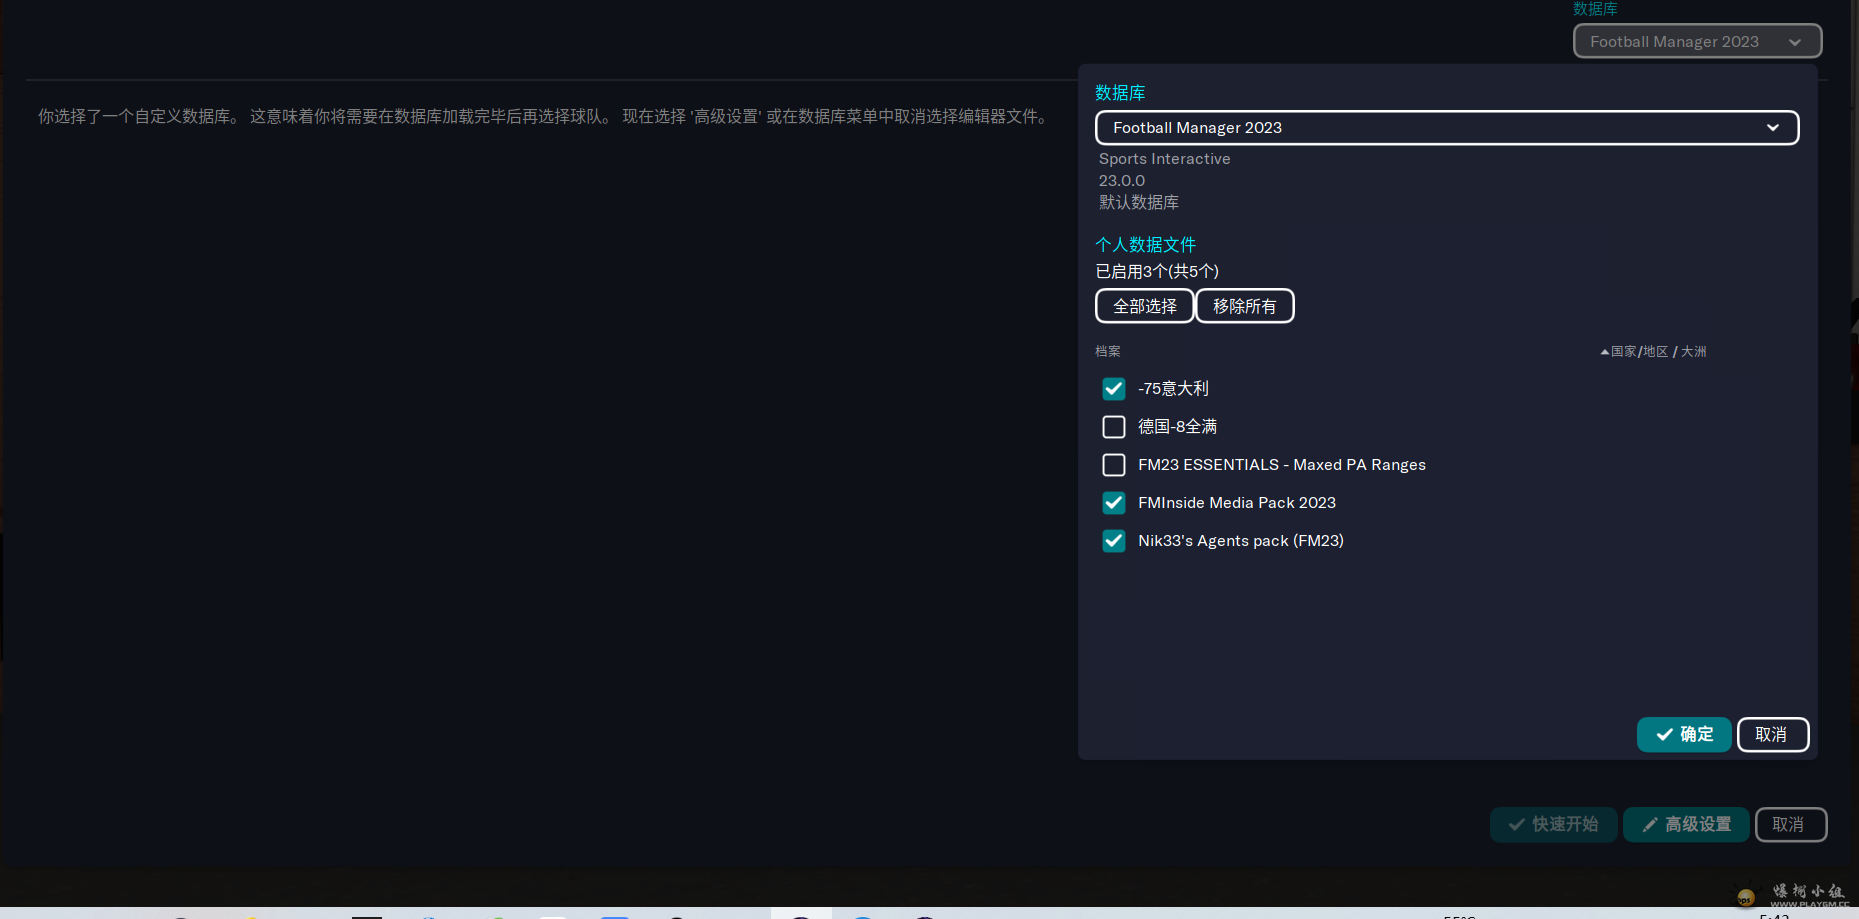
Task: Open the Football Manager 2023 database dropdown in the panel
Action: tap(1447, 128)
